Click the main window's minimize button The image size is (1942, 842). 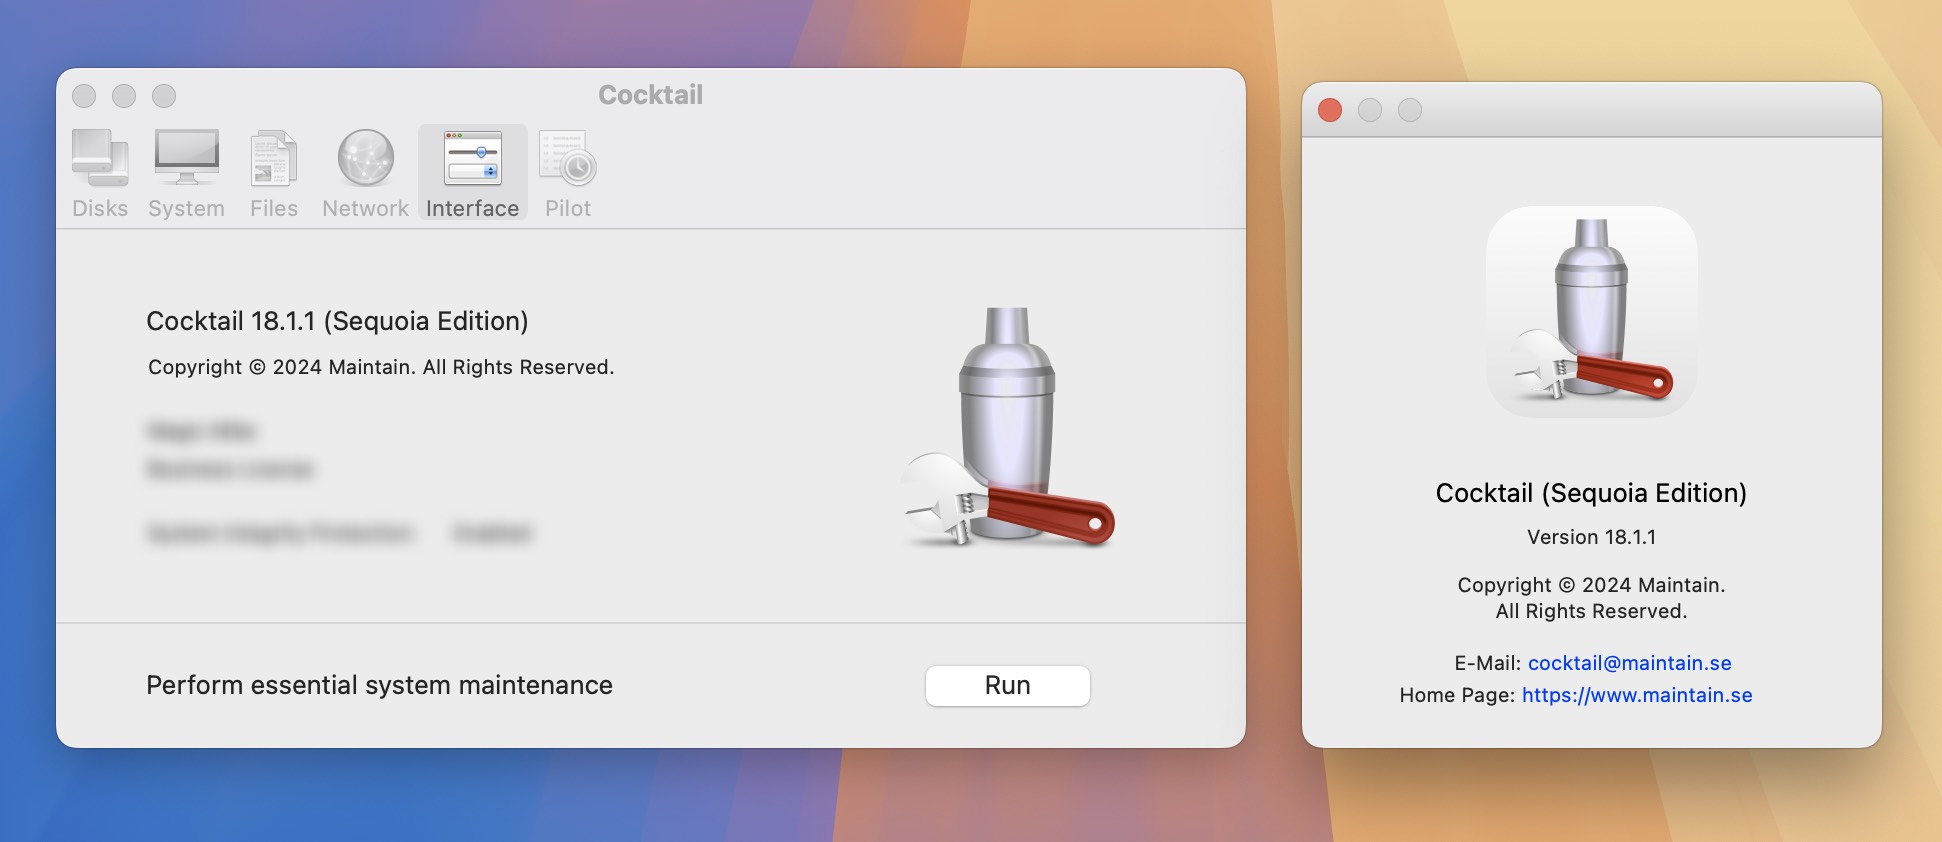[124, 96]
